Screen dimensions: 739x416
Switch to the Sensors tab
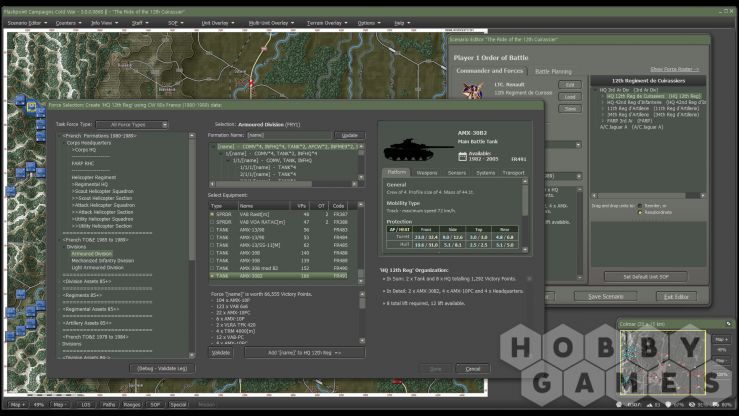click(x=457, y=173)
